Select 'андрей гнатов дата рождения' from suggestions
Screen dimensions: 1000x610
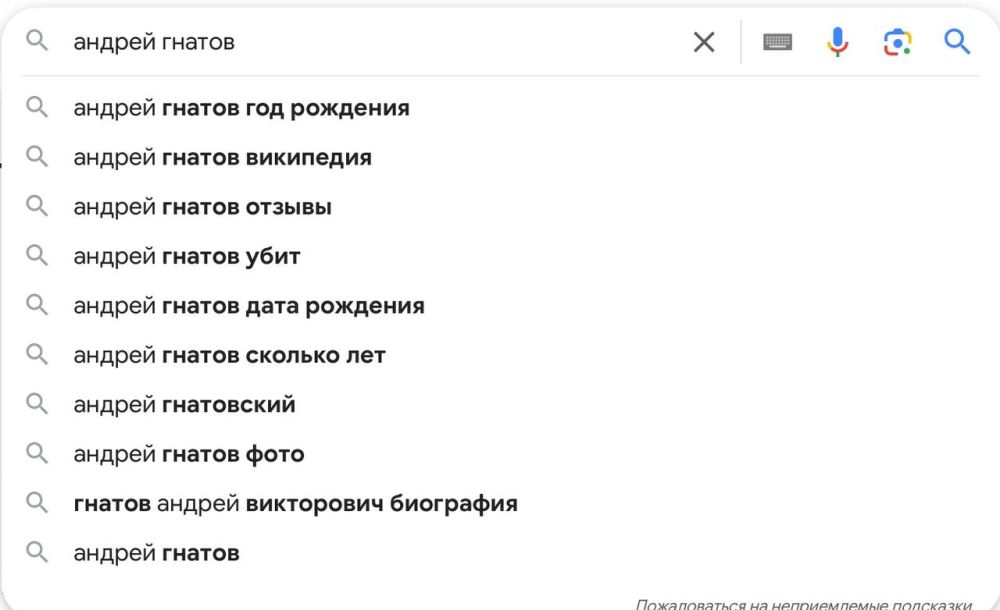click(248, 305)
